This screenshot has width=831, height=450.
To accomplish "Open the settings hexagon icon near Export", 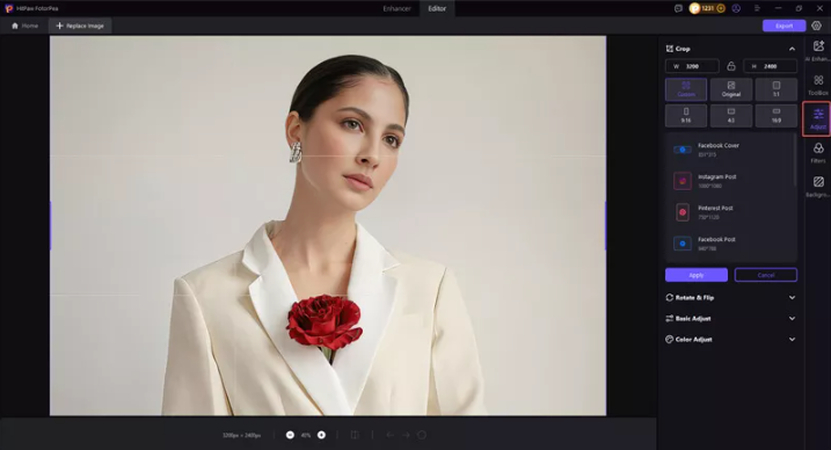I will pos(816,25).
